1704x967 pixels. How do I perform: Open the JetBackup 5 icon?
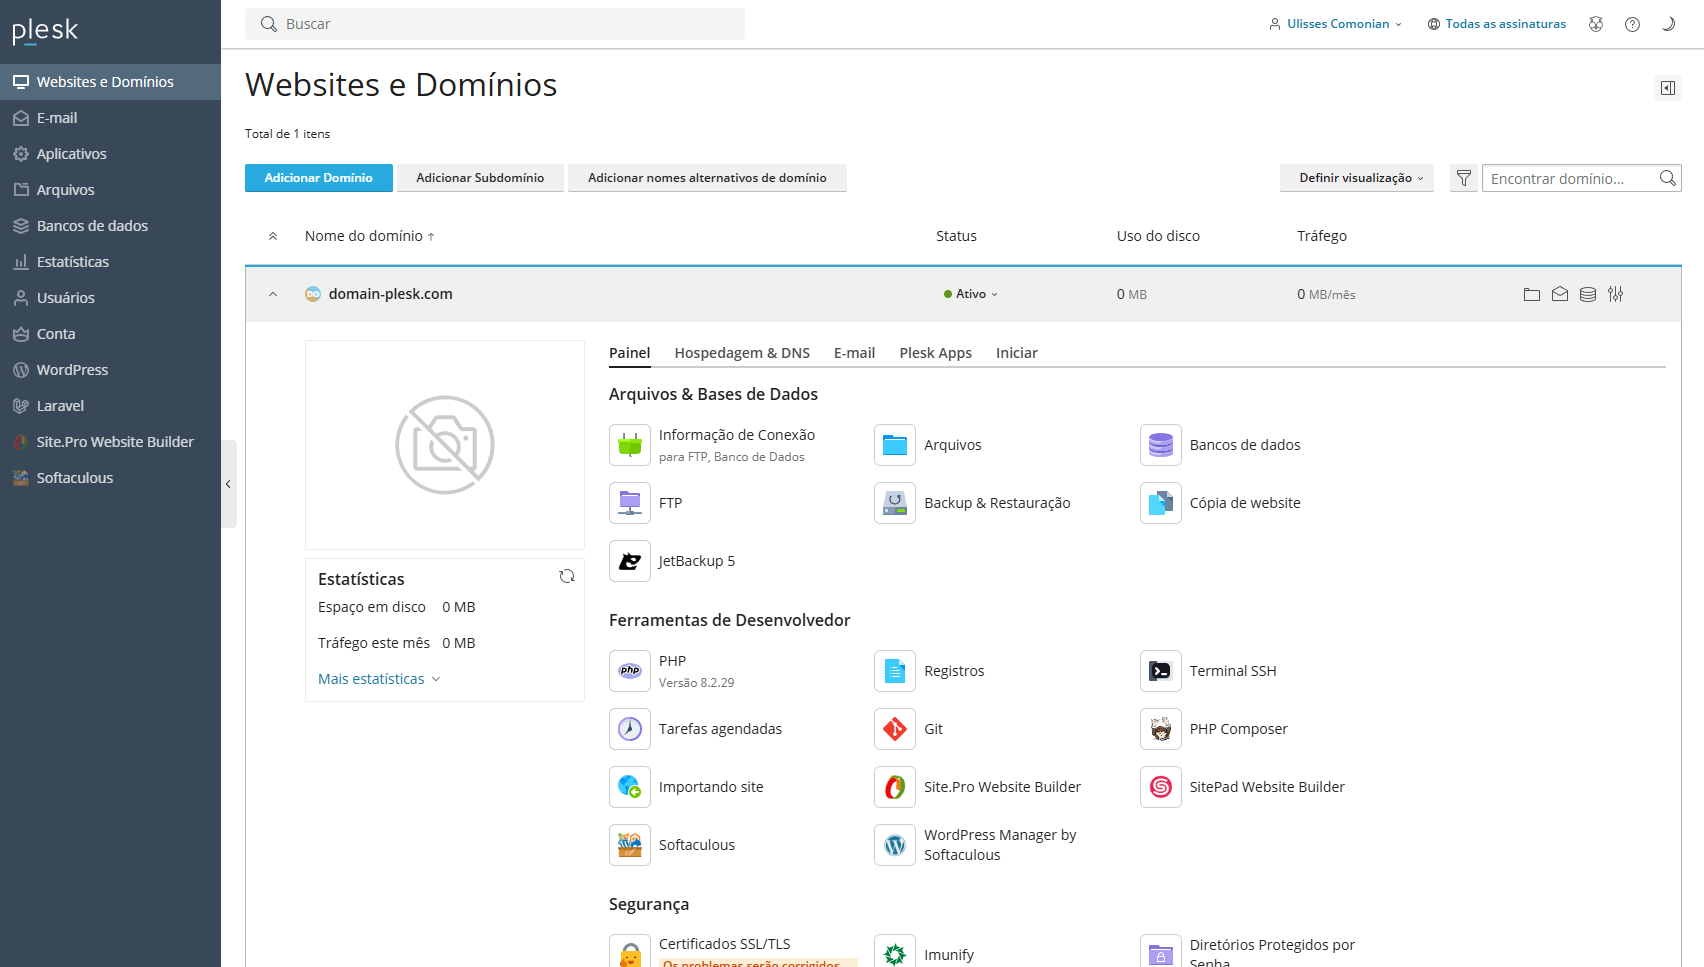pyautogui.click(x=630, y=561)
